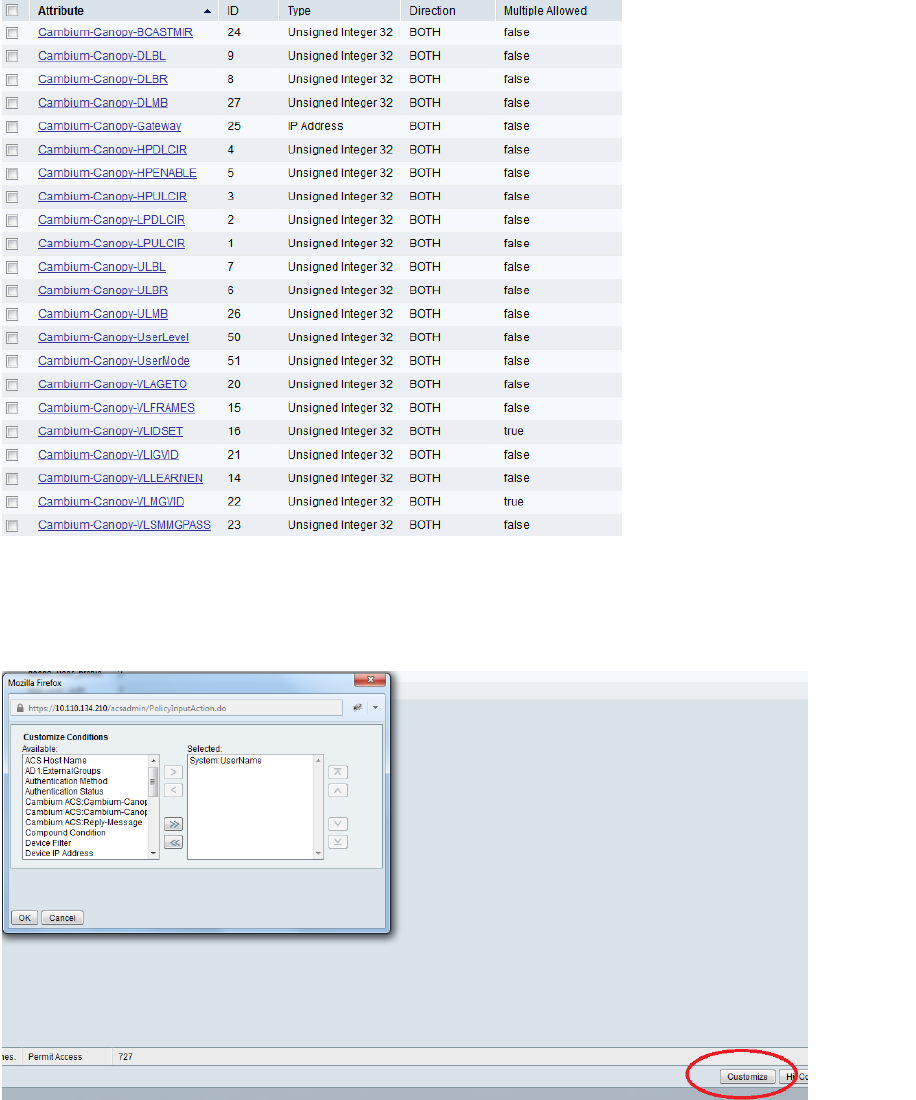Click the Permit Access cell in bottom row
The height and width of the screenshot is (1100, 916).
pyautogui.click(x=55, y=1057)
